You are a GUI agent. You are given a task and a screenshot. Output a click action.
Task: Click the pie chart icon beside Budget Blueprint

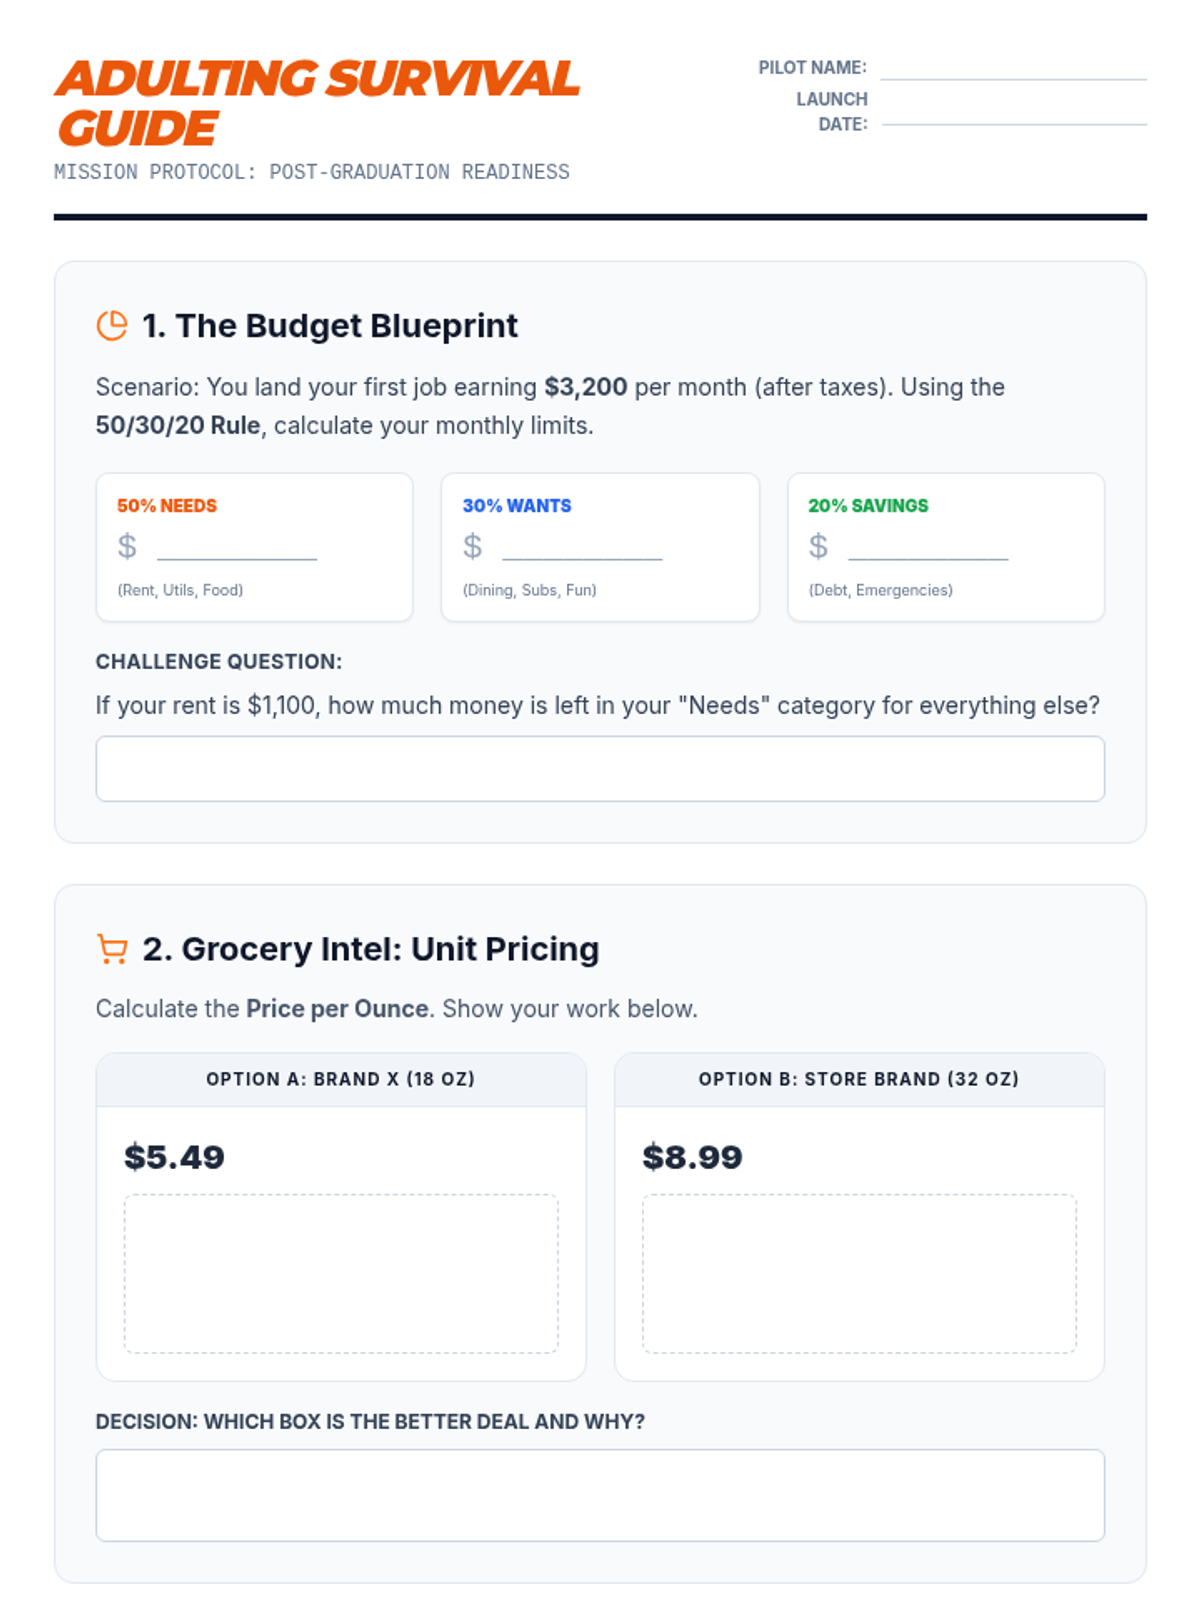(112, 326)
